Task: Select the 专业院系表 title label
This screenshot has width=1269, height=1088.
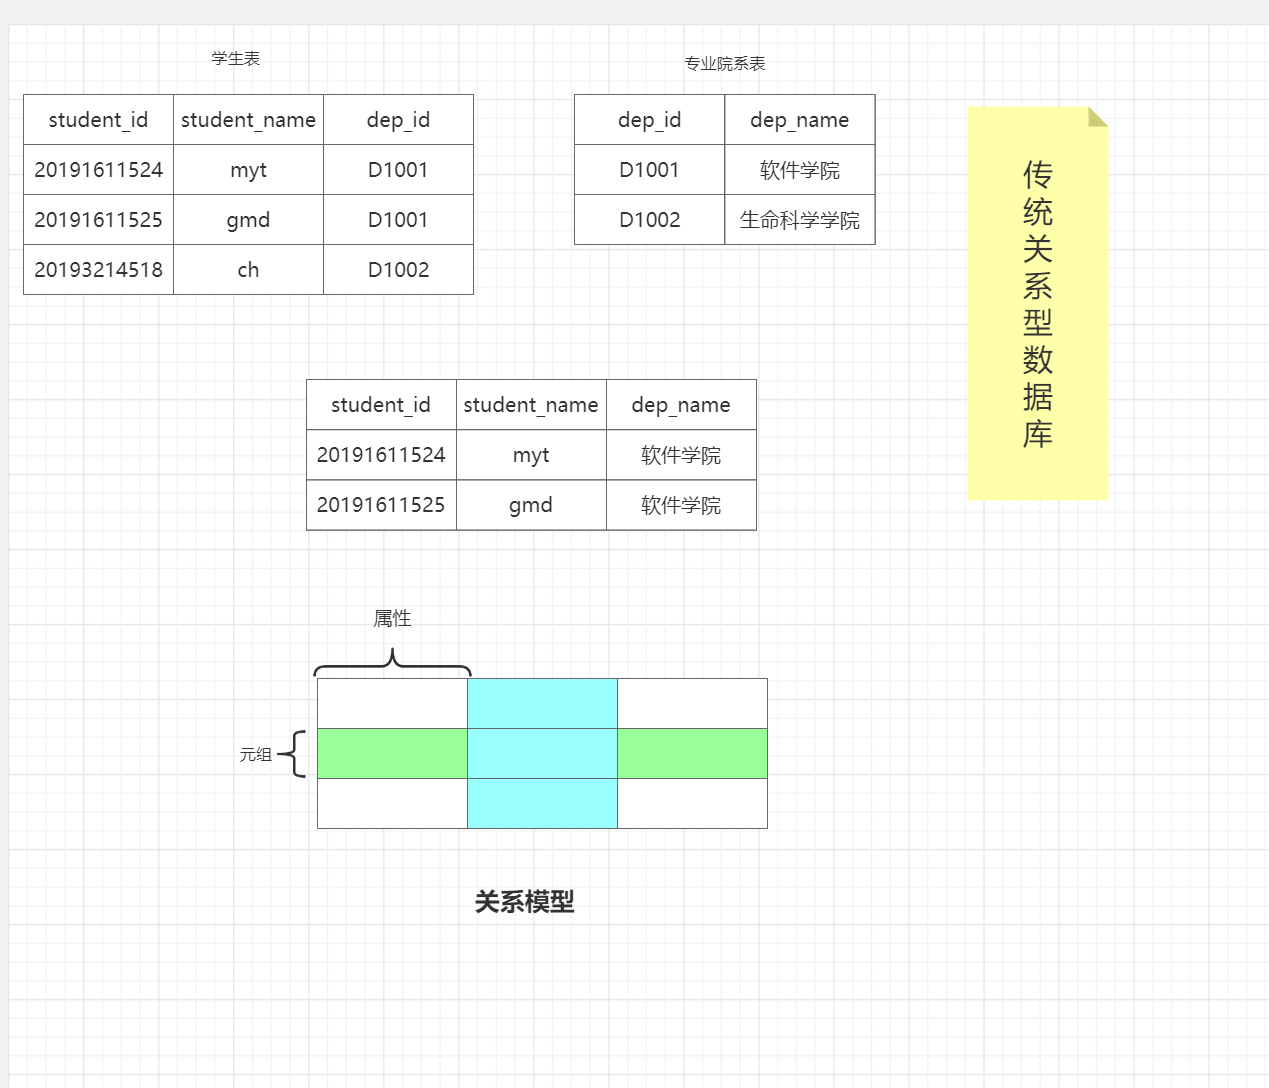Action: [723, 62]
